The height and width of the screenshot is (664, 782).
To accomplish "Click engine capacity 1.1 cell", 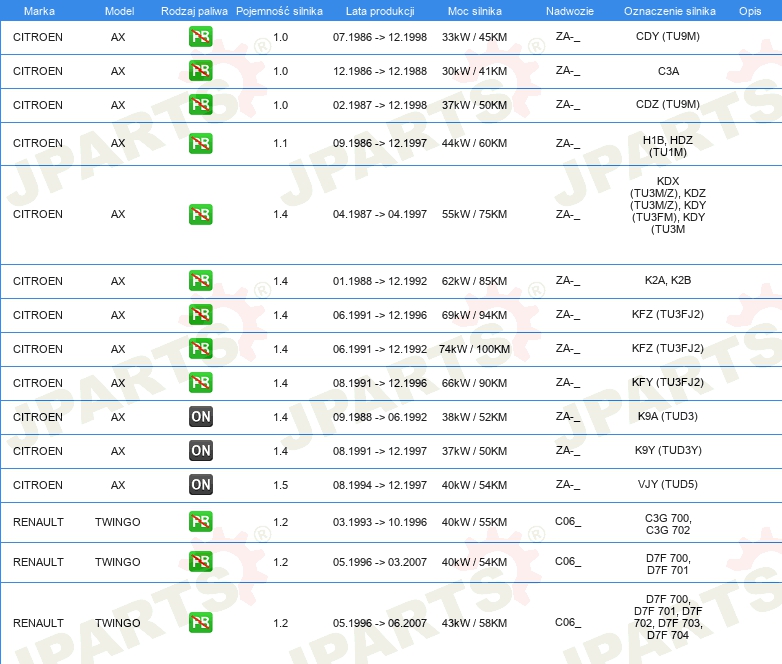I will tap(280, 143).
